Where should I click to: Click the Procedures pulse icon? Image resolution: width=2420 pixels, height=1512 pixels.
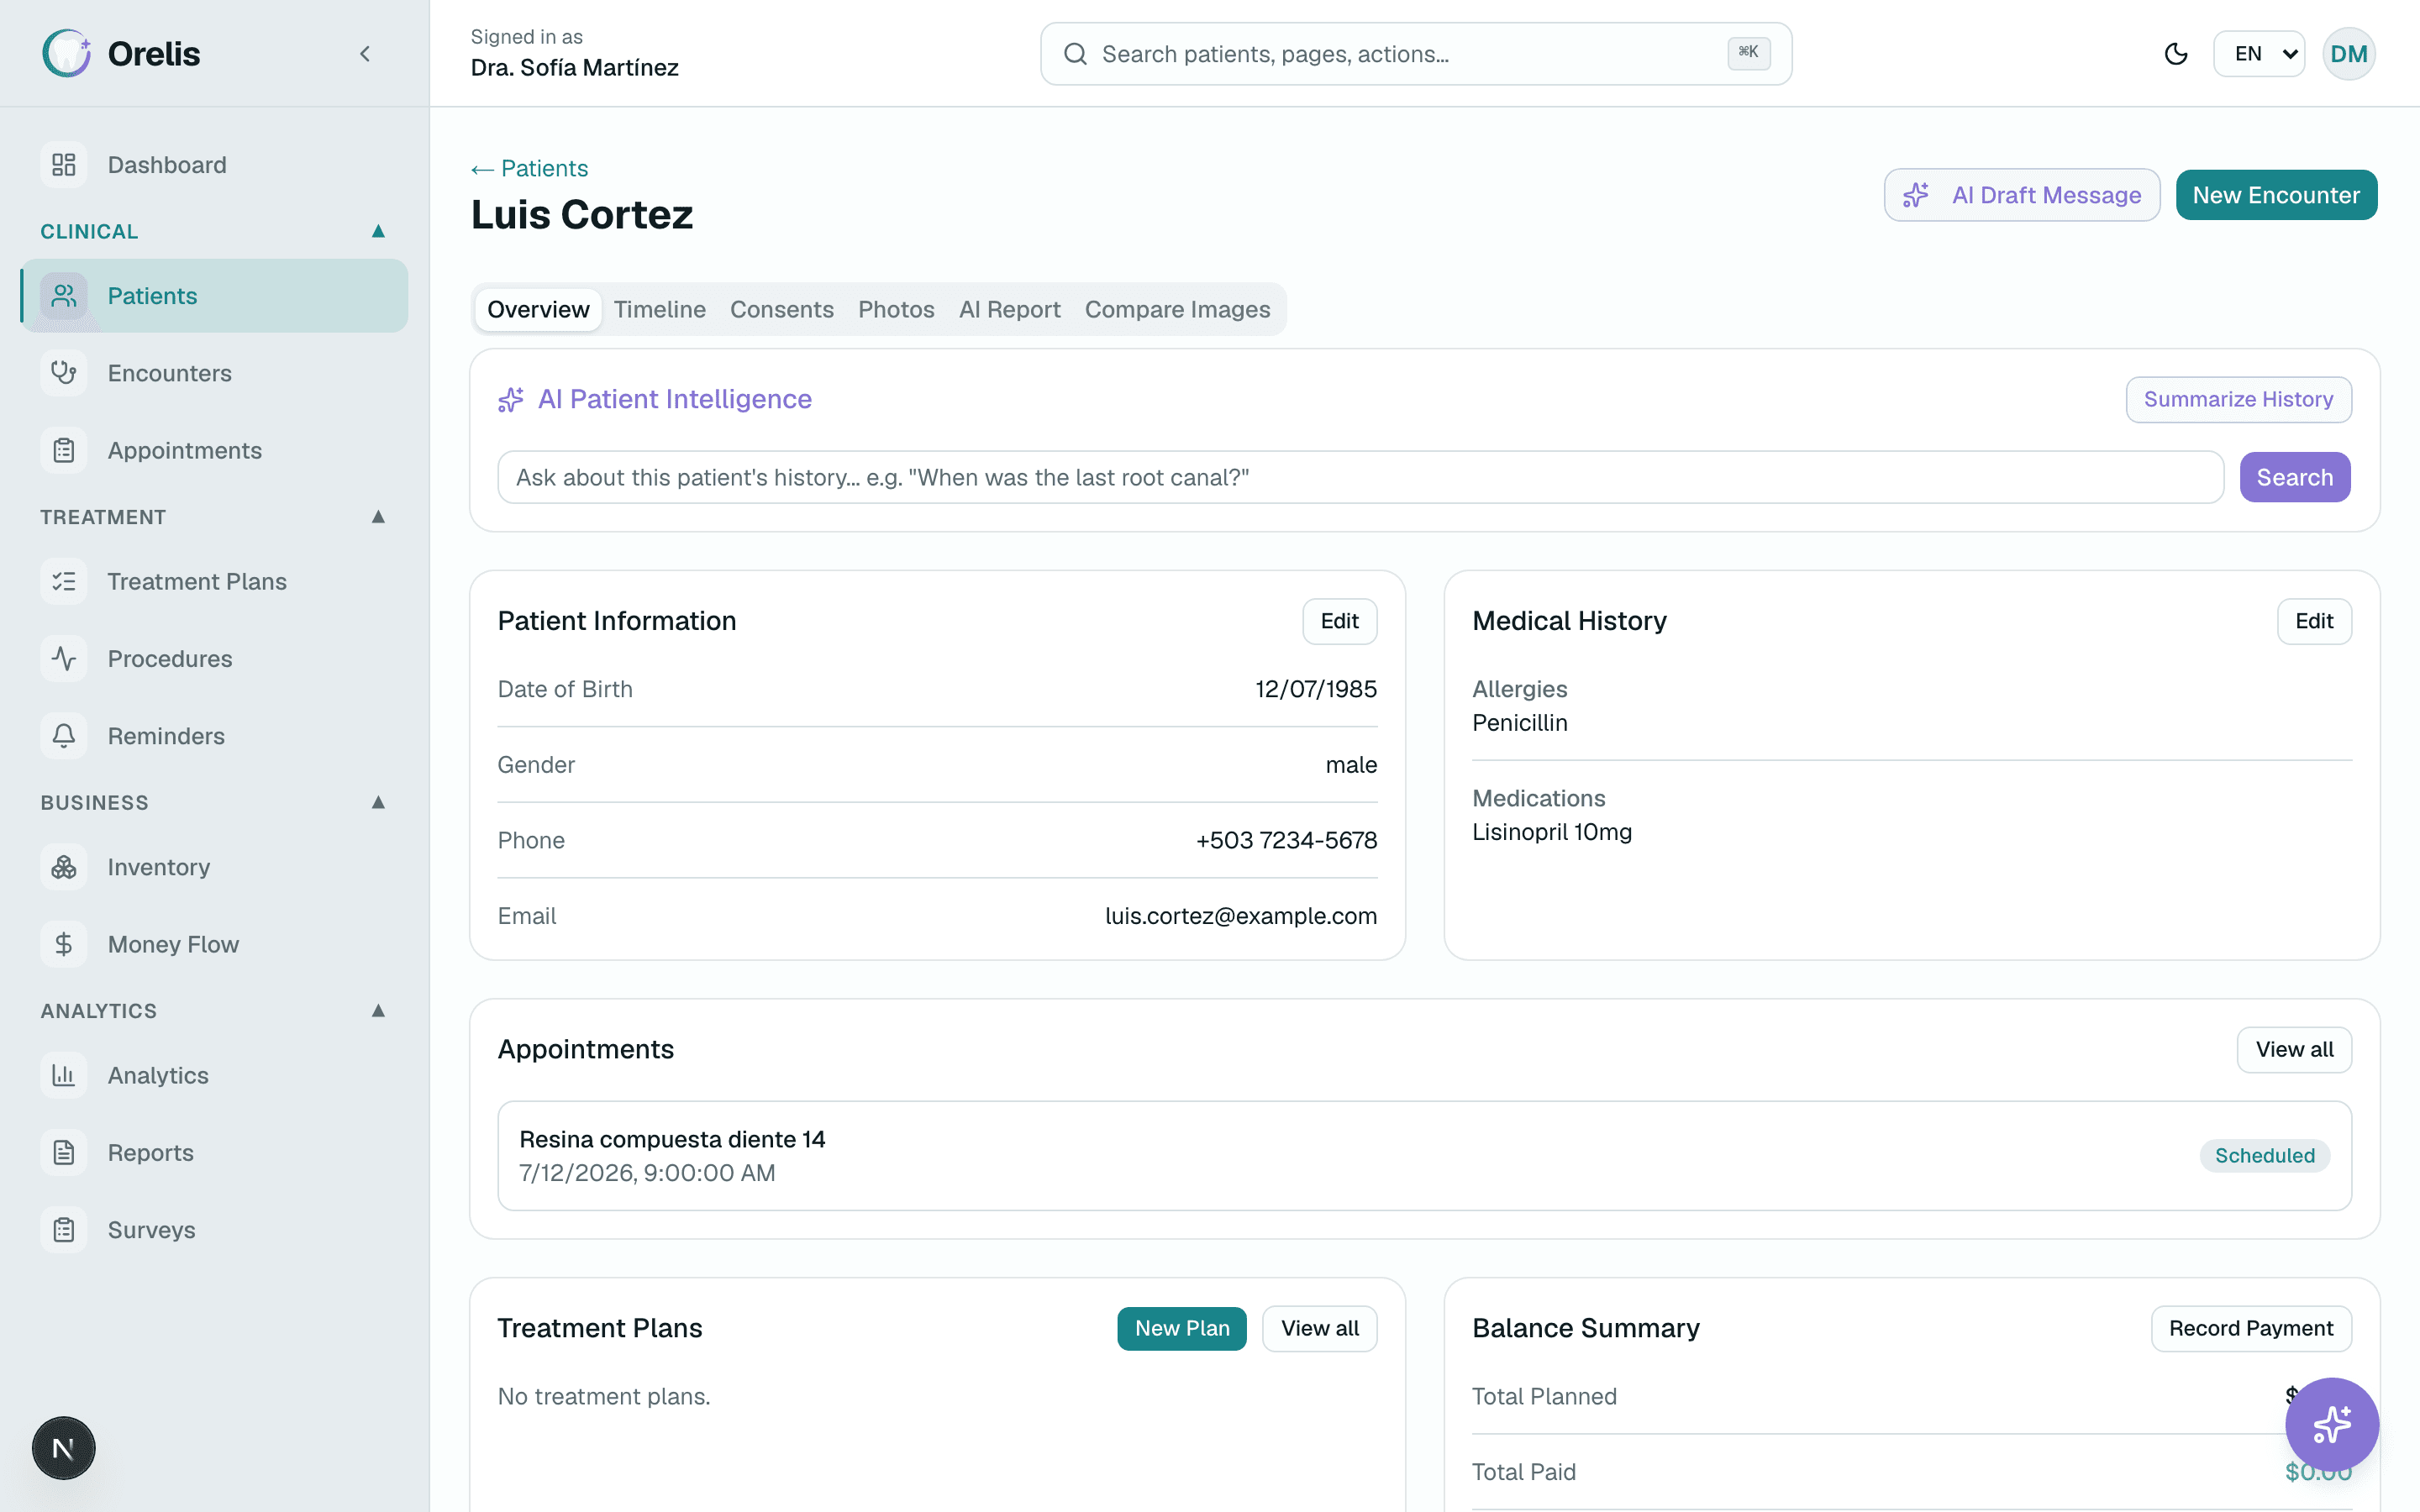(x=64, y=659)
